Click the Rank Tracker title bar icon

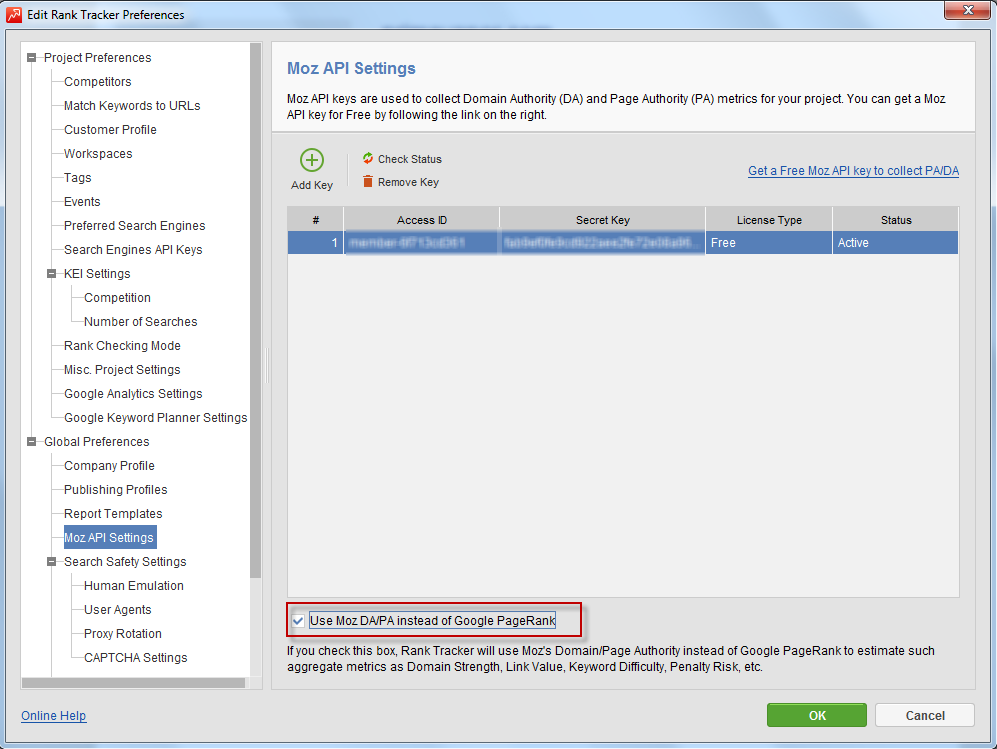pyautogui.click(x=14, y=14)
